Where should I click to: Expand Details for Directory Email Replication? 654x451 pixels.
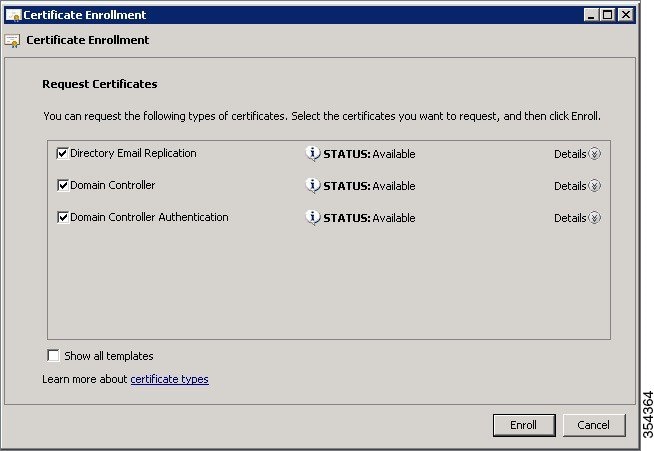coord(577,154)
